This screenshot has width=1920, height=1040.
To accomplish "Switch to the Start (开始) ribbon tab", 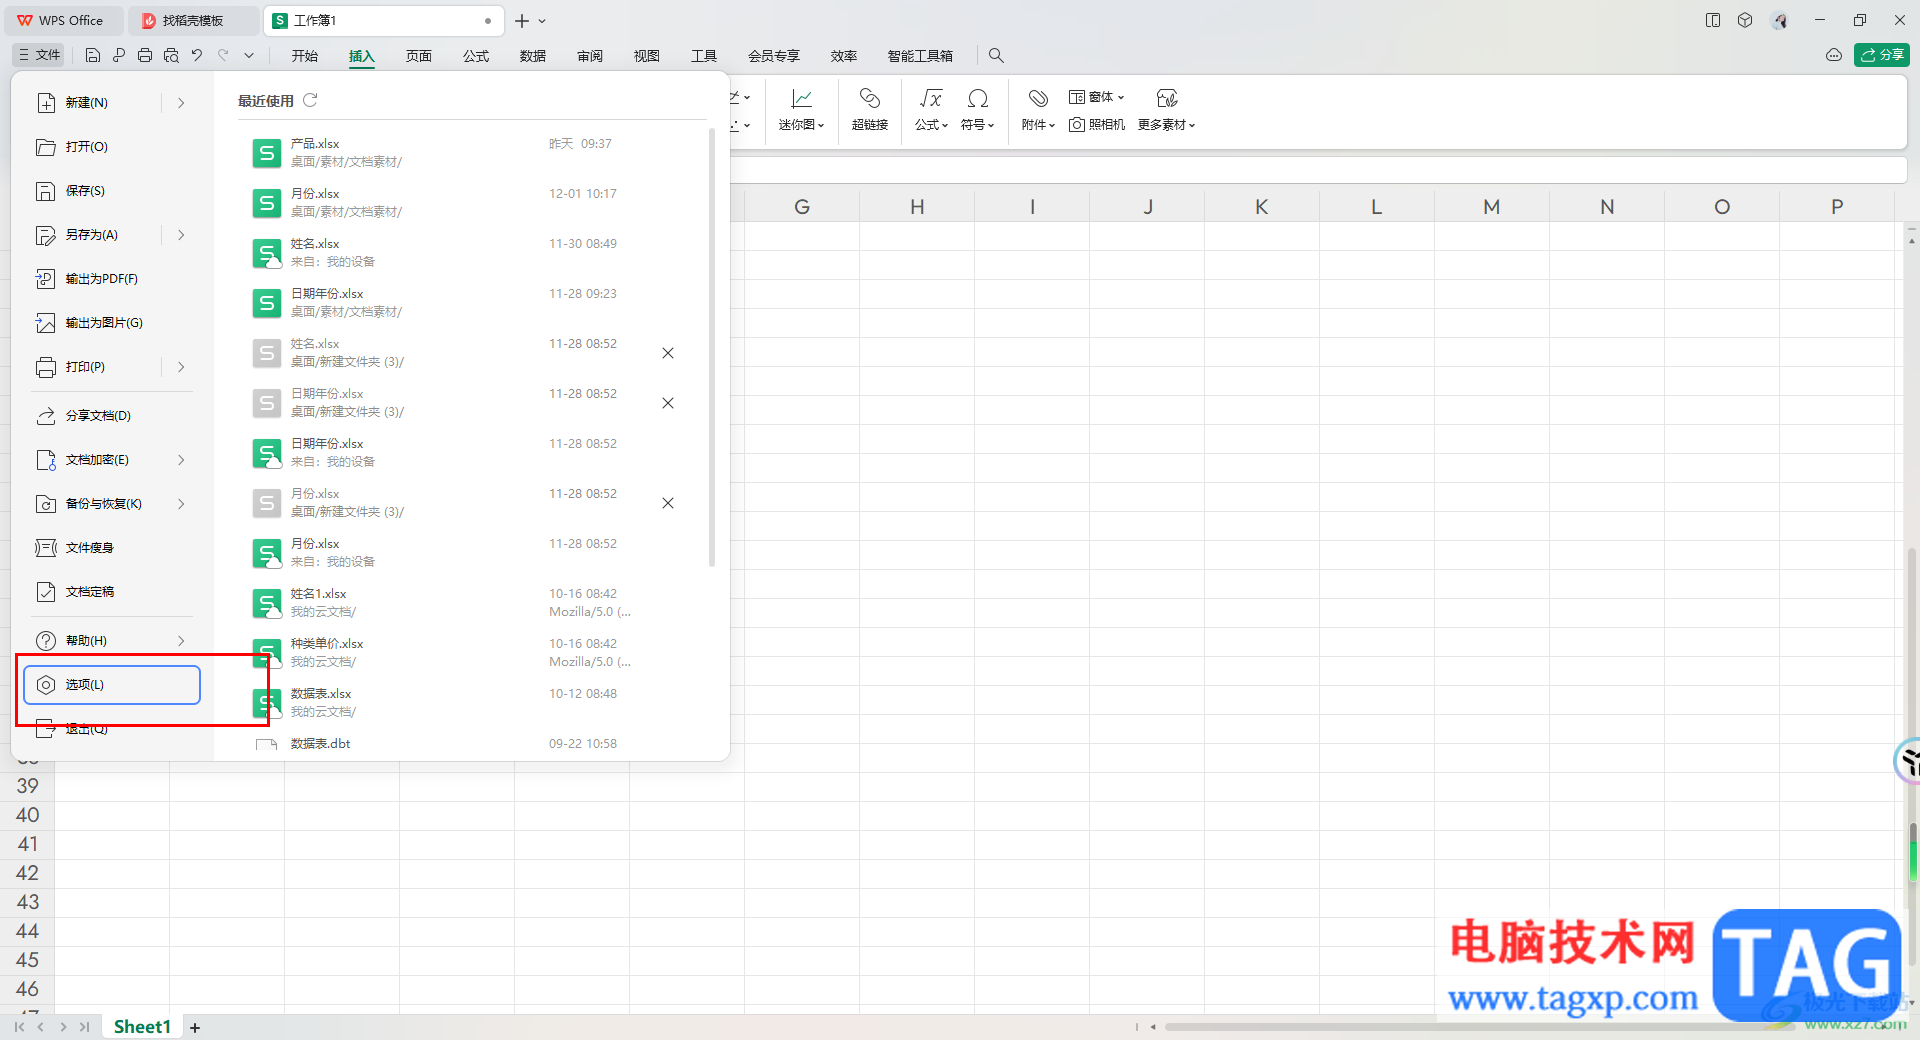I will 305,56.
